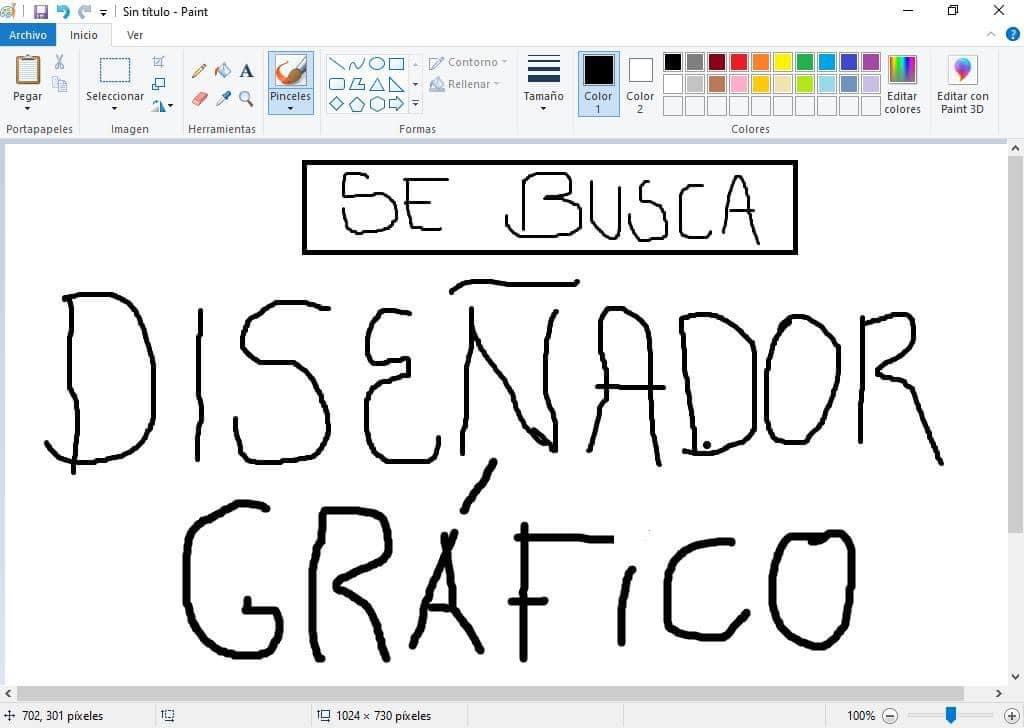Viewport: 1024px width, 728px height.
Task: Open the Quick Access Toolbar customize arrow
Action: tap(103, 12)
